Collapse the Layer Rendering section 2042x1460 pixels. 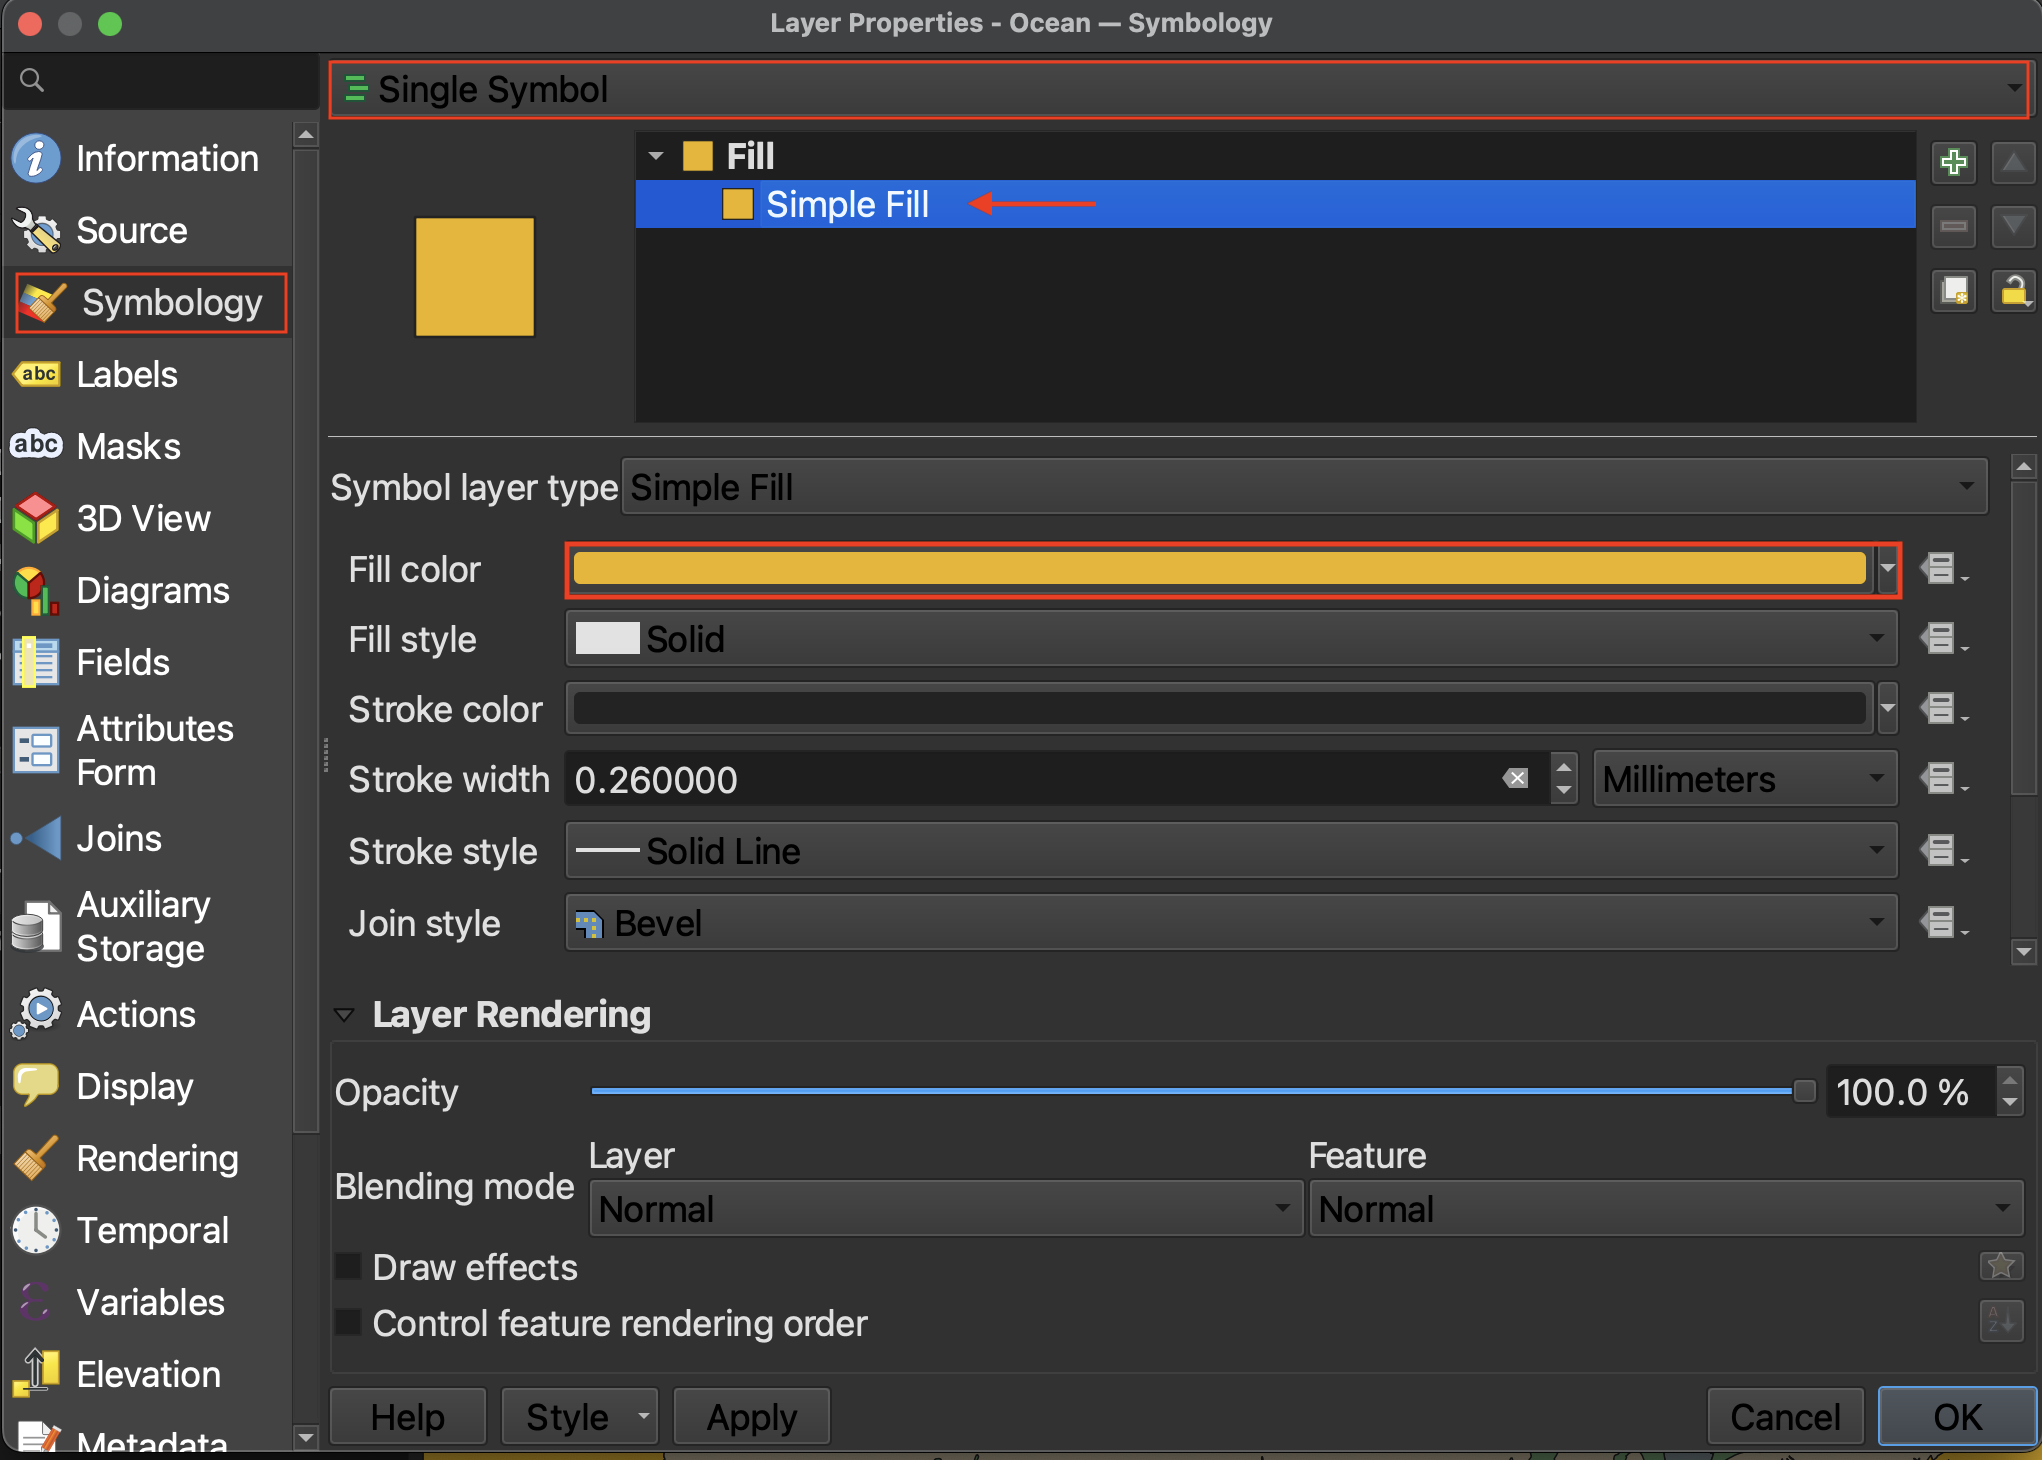pyautogui.click(x=344, y=1015)
